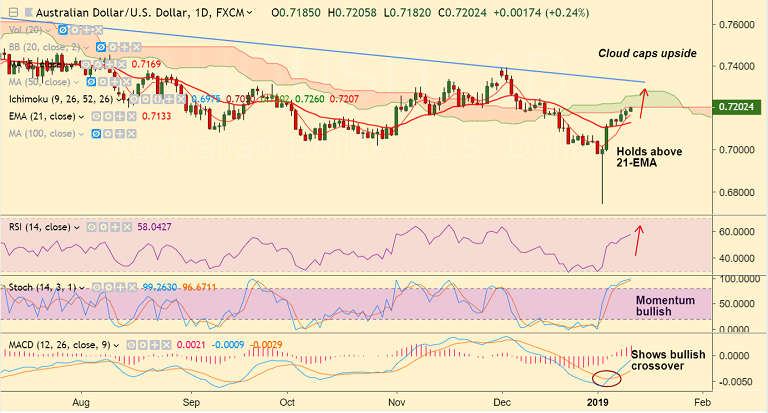The width and height of the screenshot is (768, 413).
Task: Delete the BB (20, close, 2) indicator
Action: point(136,48)
